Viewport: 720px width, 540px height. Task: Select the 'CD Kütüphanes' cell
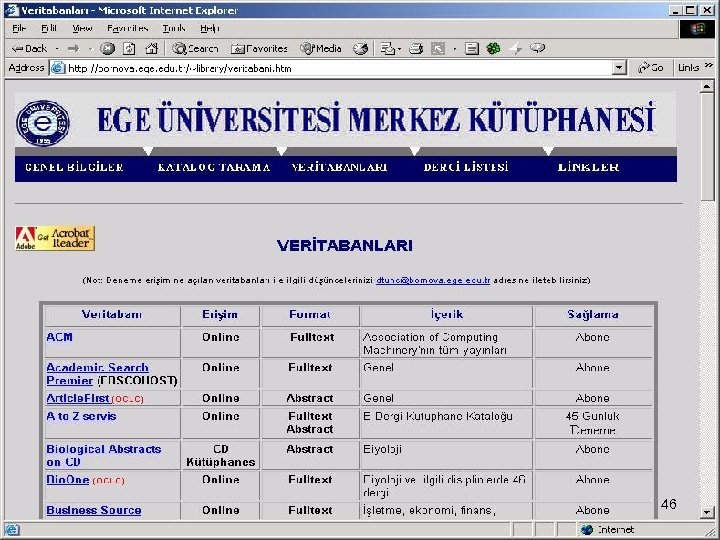click(x=220, y=456)
